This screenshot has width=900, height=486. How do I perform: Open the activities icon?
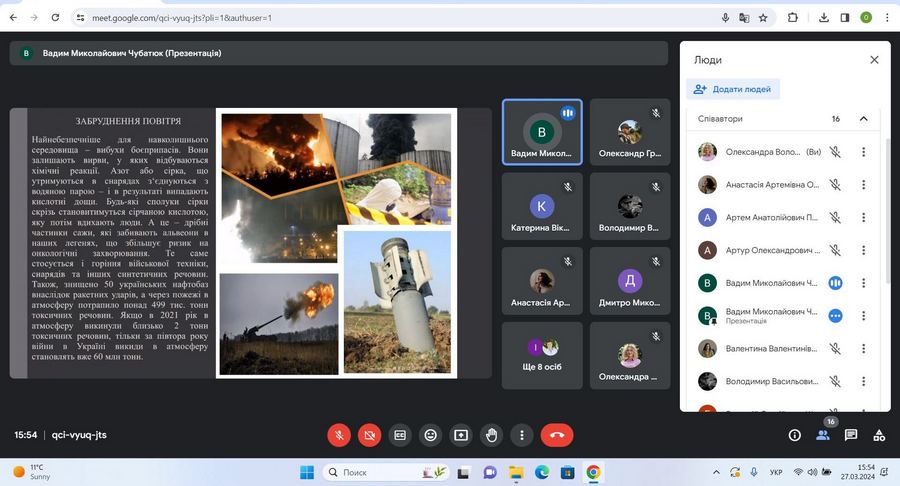879,435
